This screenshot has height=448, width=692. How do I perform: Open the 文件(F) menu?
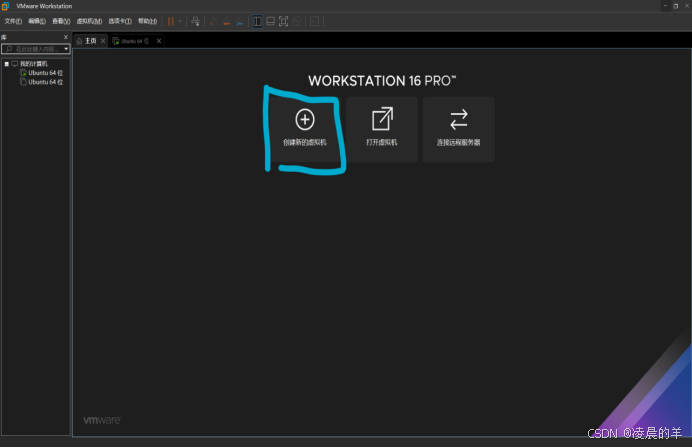click(13, 21)
